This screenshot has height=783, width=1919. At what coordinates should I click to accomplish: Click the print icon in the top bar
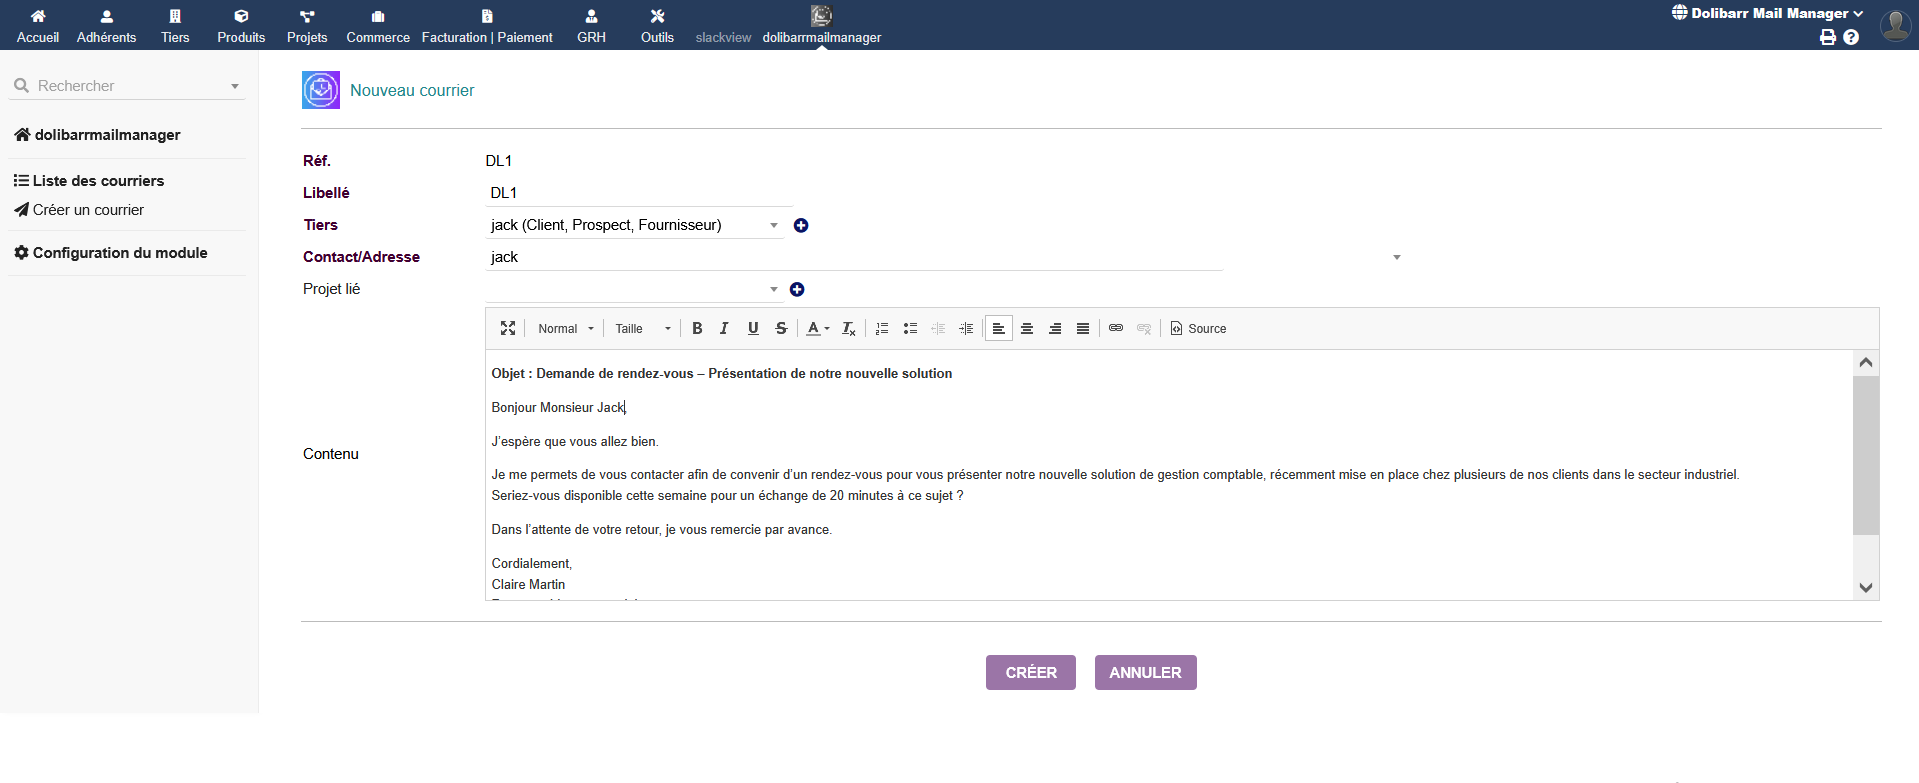click(x=1828, y=37)
